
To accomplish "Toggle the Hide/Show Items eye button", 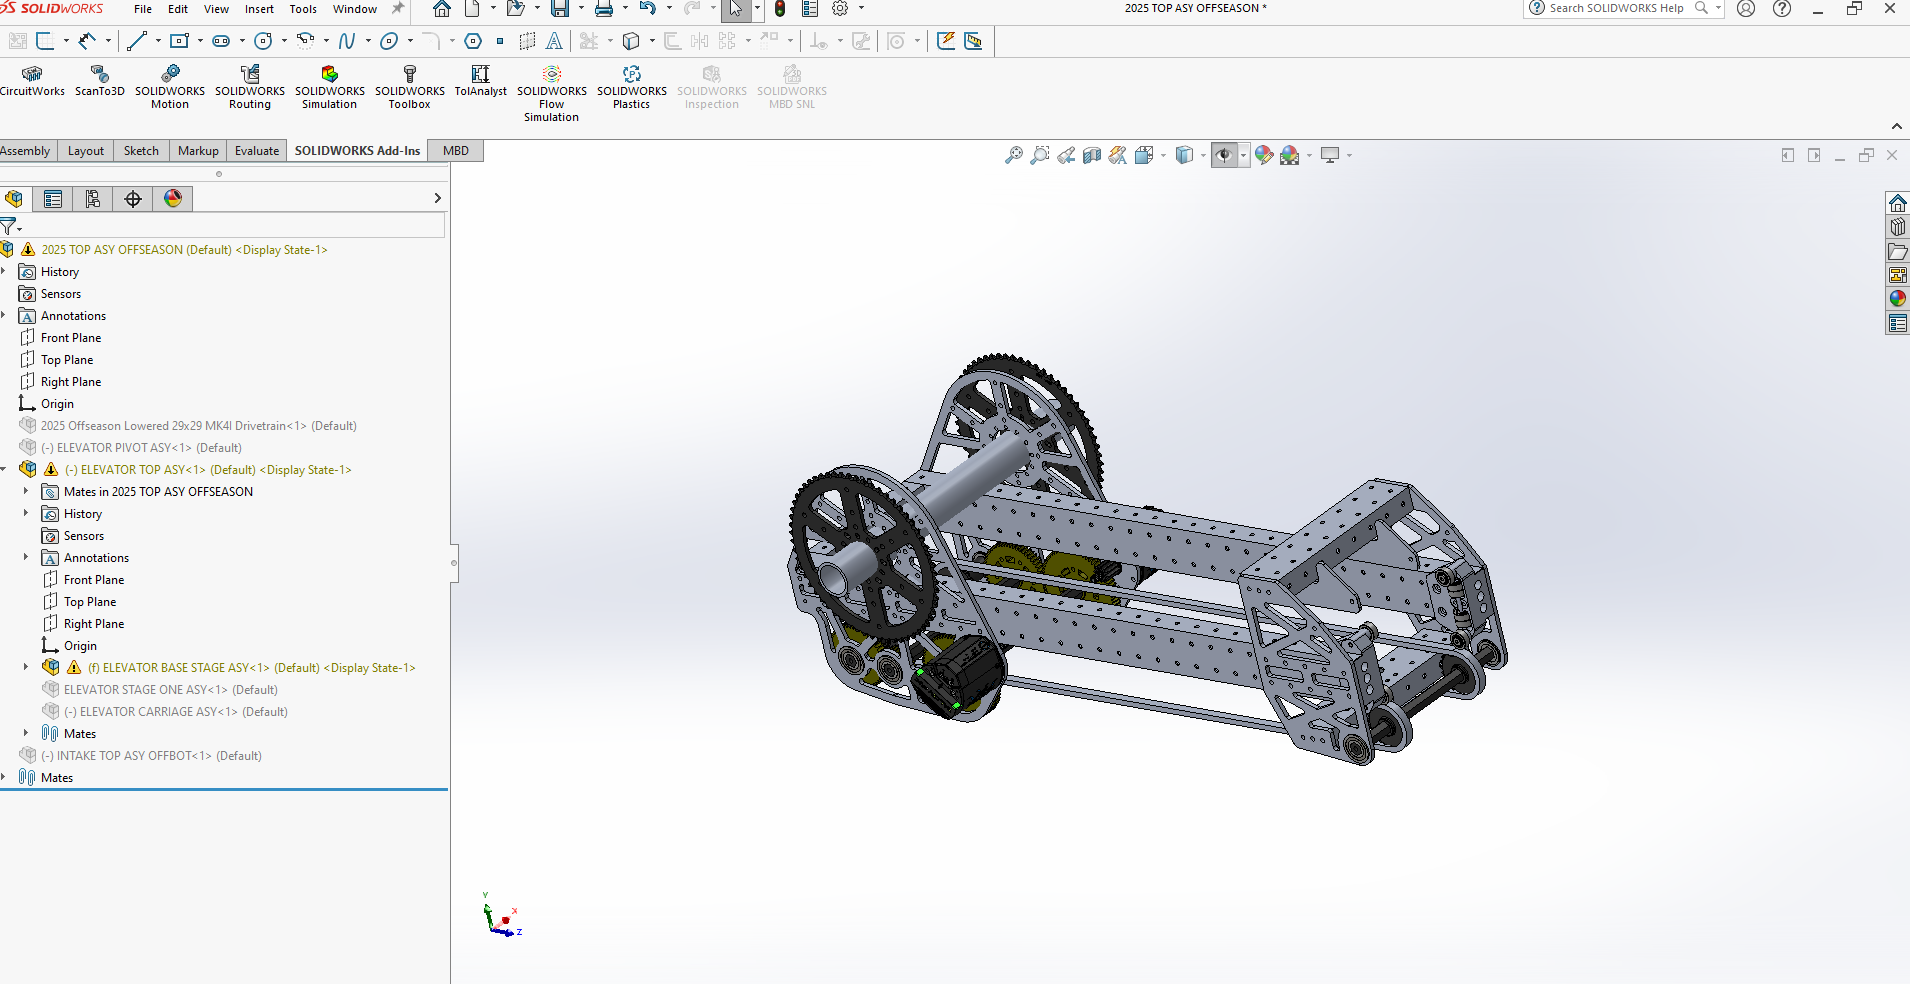I will (x=1224, y=155).
